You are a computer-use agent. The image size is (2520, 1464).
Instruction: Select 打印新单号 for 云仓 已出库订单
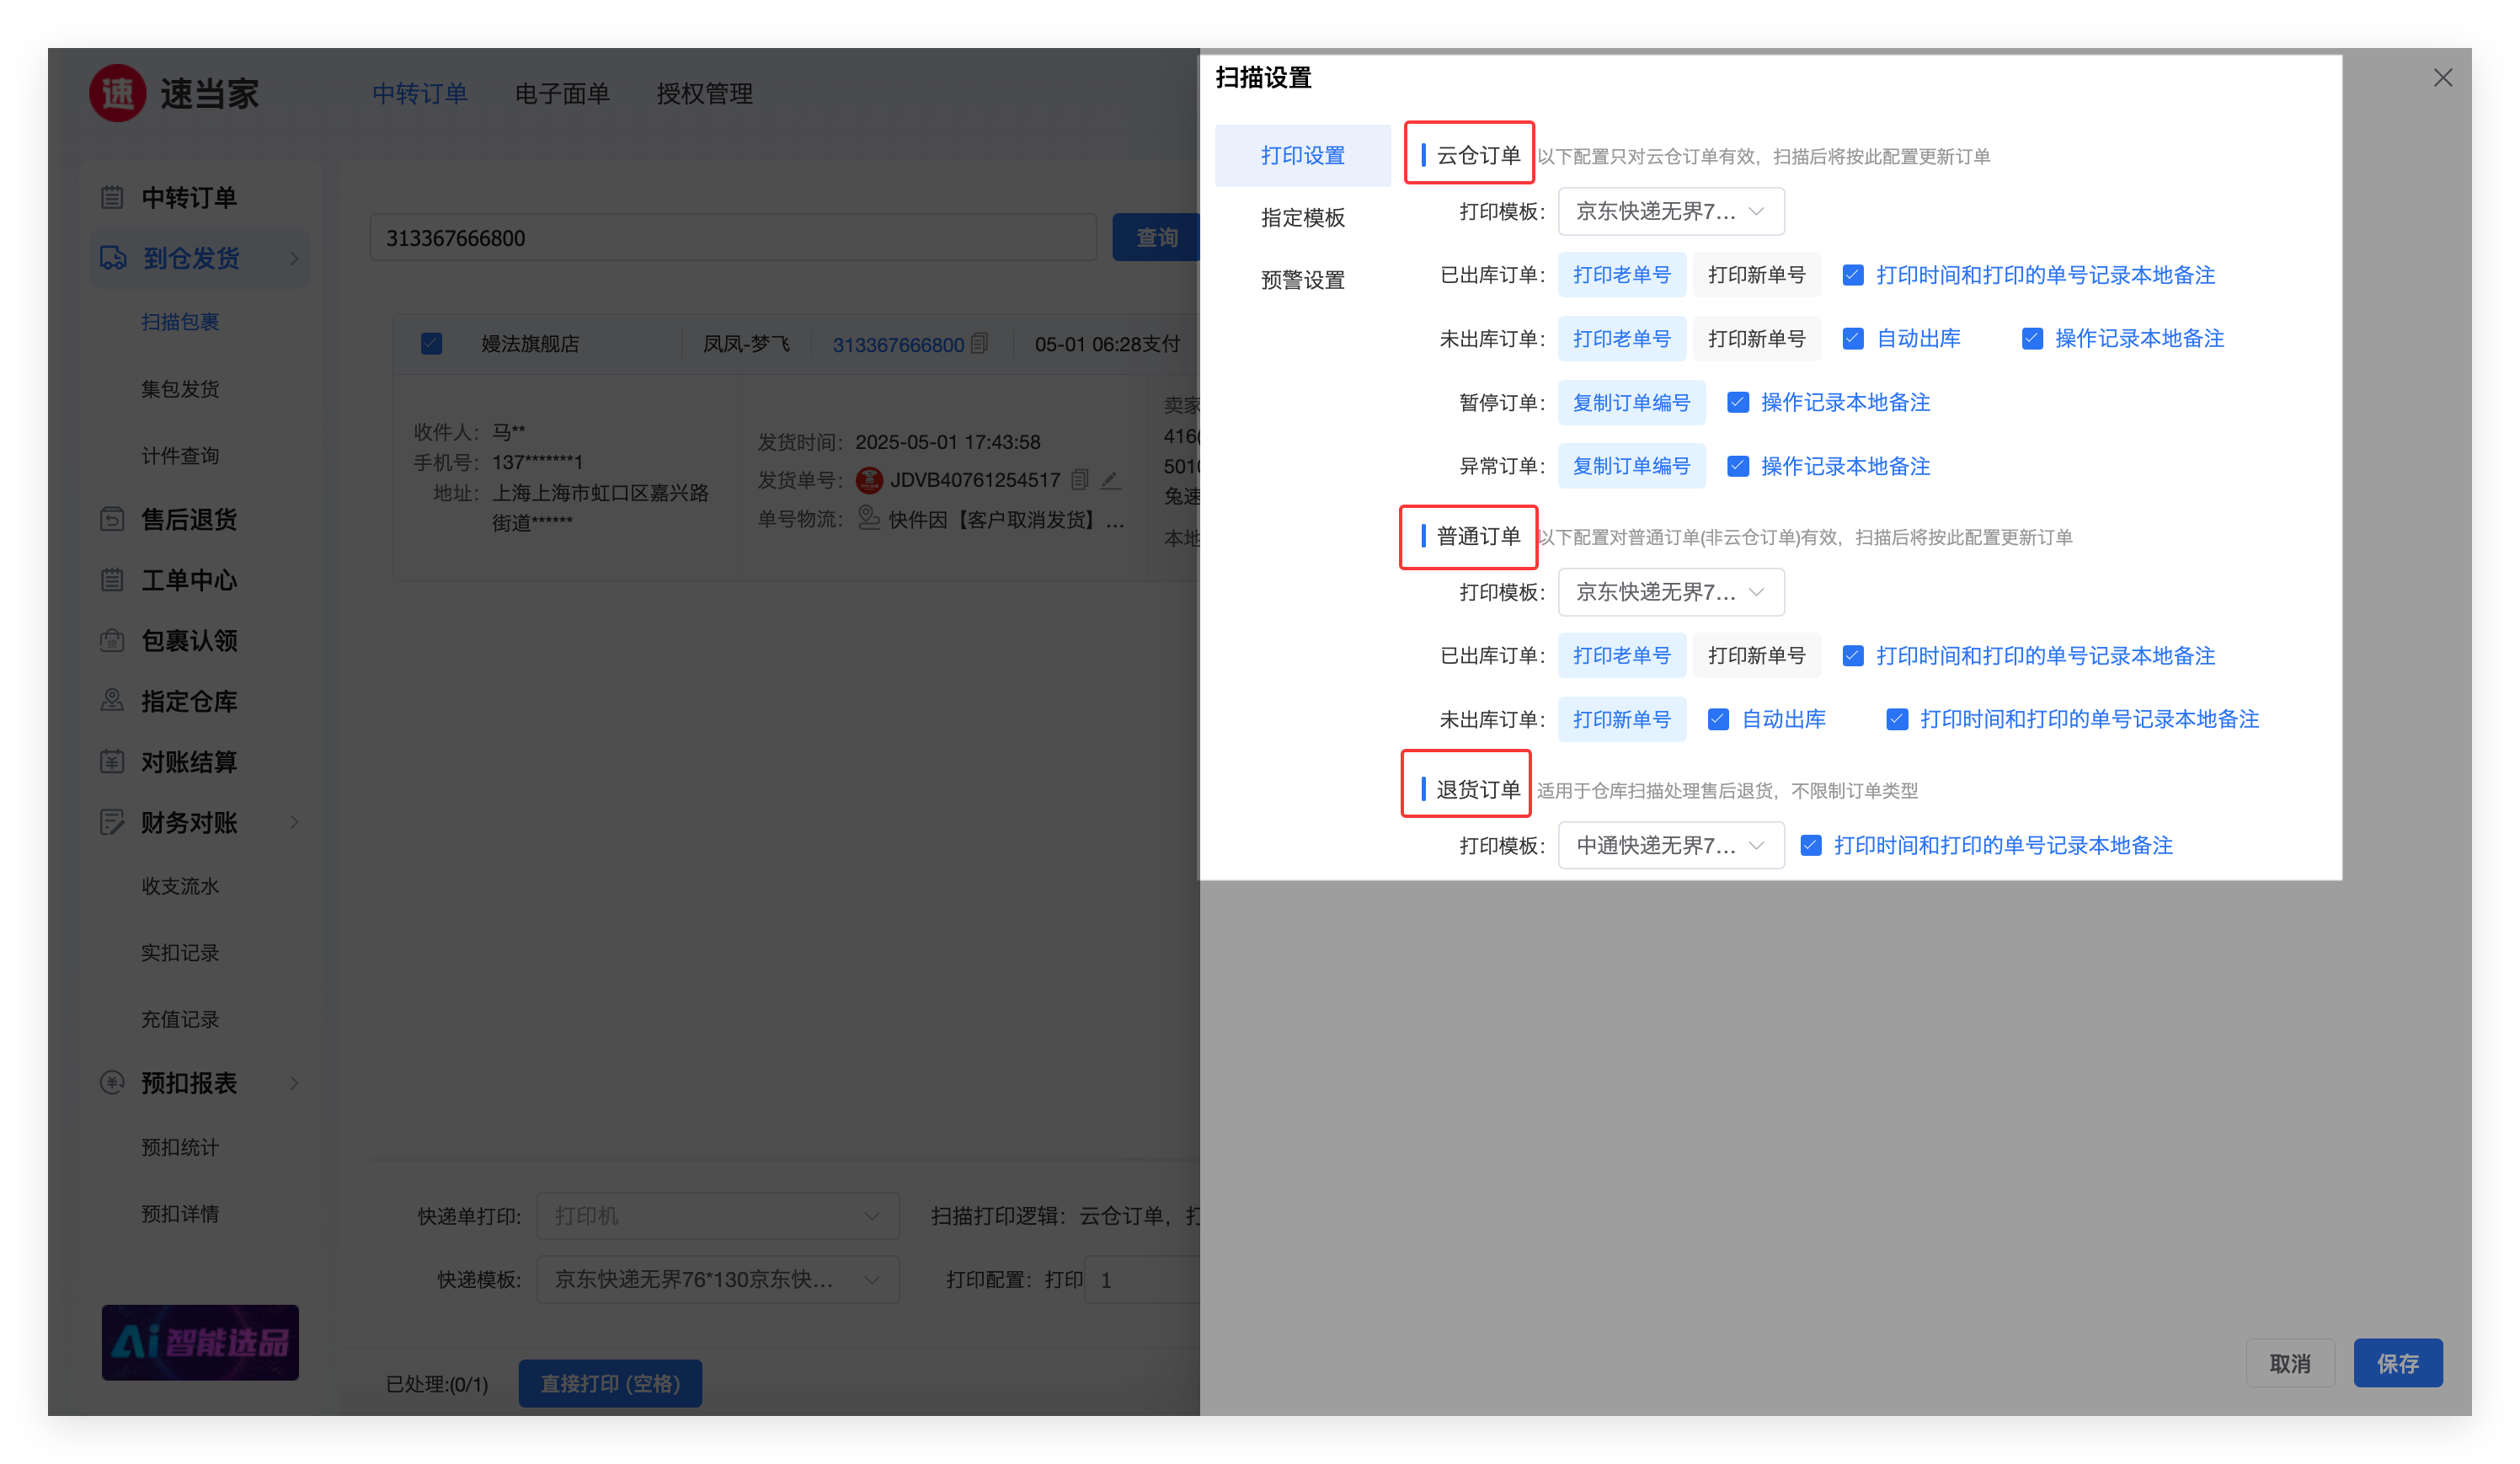tap(1756, 275)
